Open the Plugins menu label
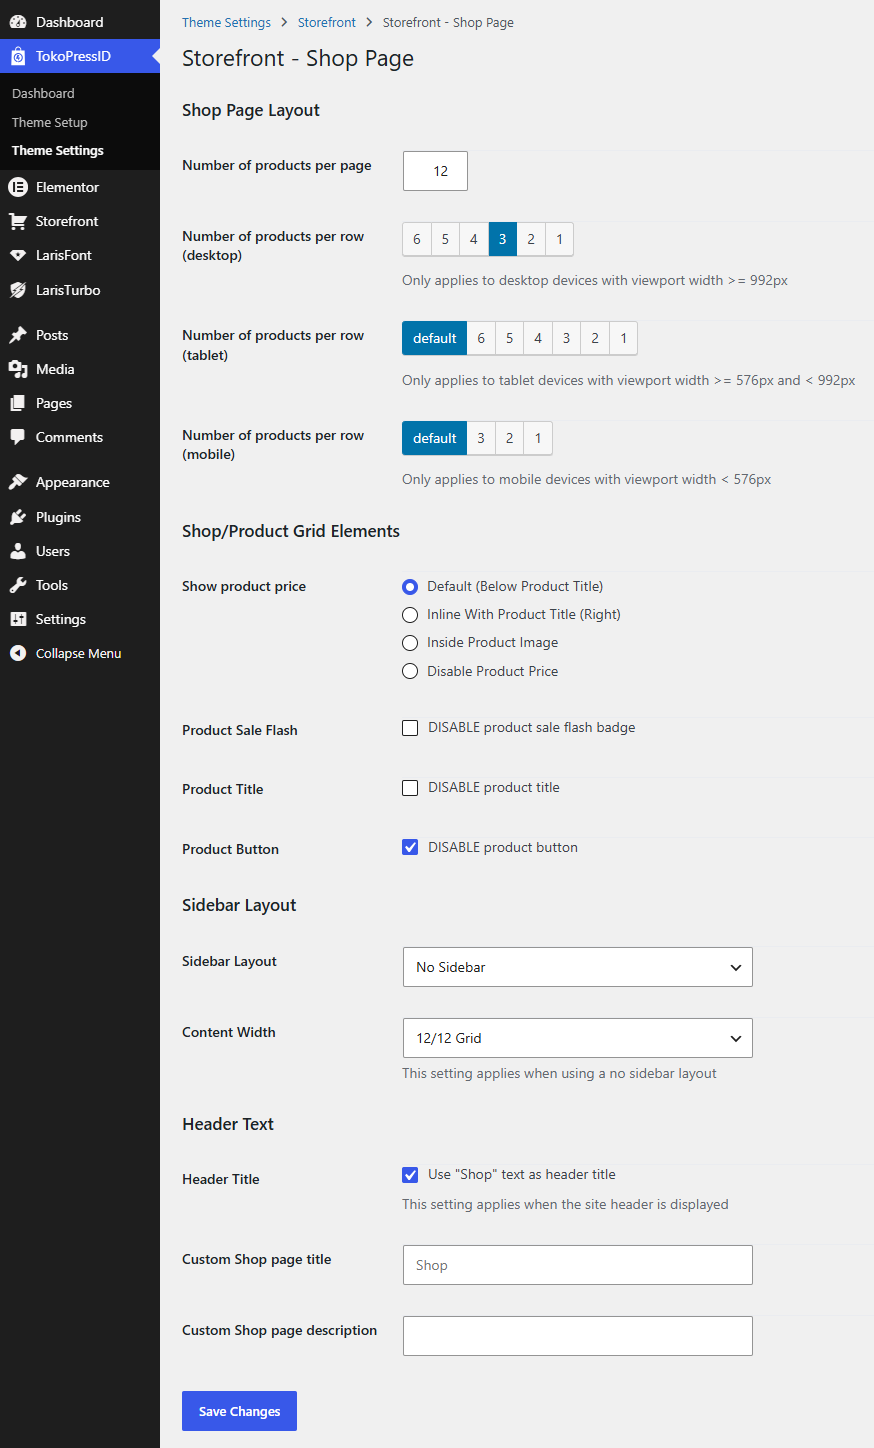The image size is (874, 1448). pos(58,517)
